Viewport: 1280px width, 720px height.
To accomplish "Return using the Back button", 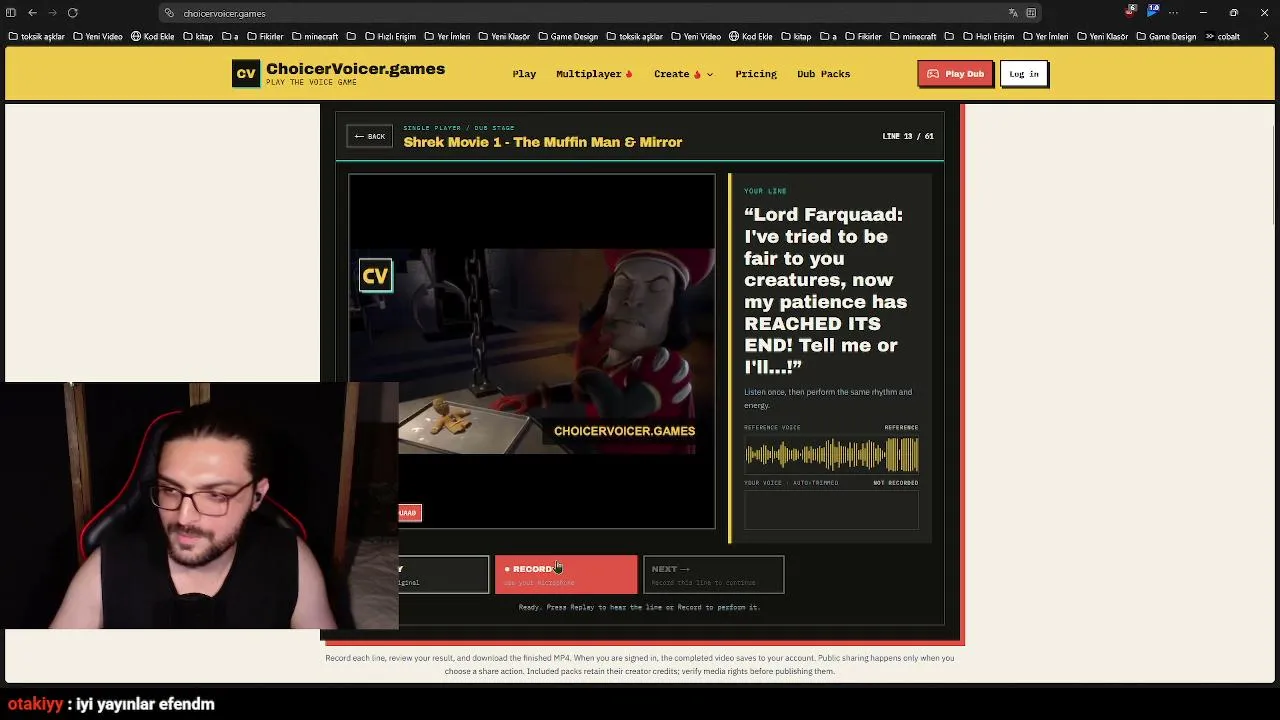I will pos(370,136).
